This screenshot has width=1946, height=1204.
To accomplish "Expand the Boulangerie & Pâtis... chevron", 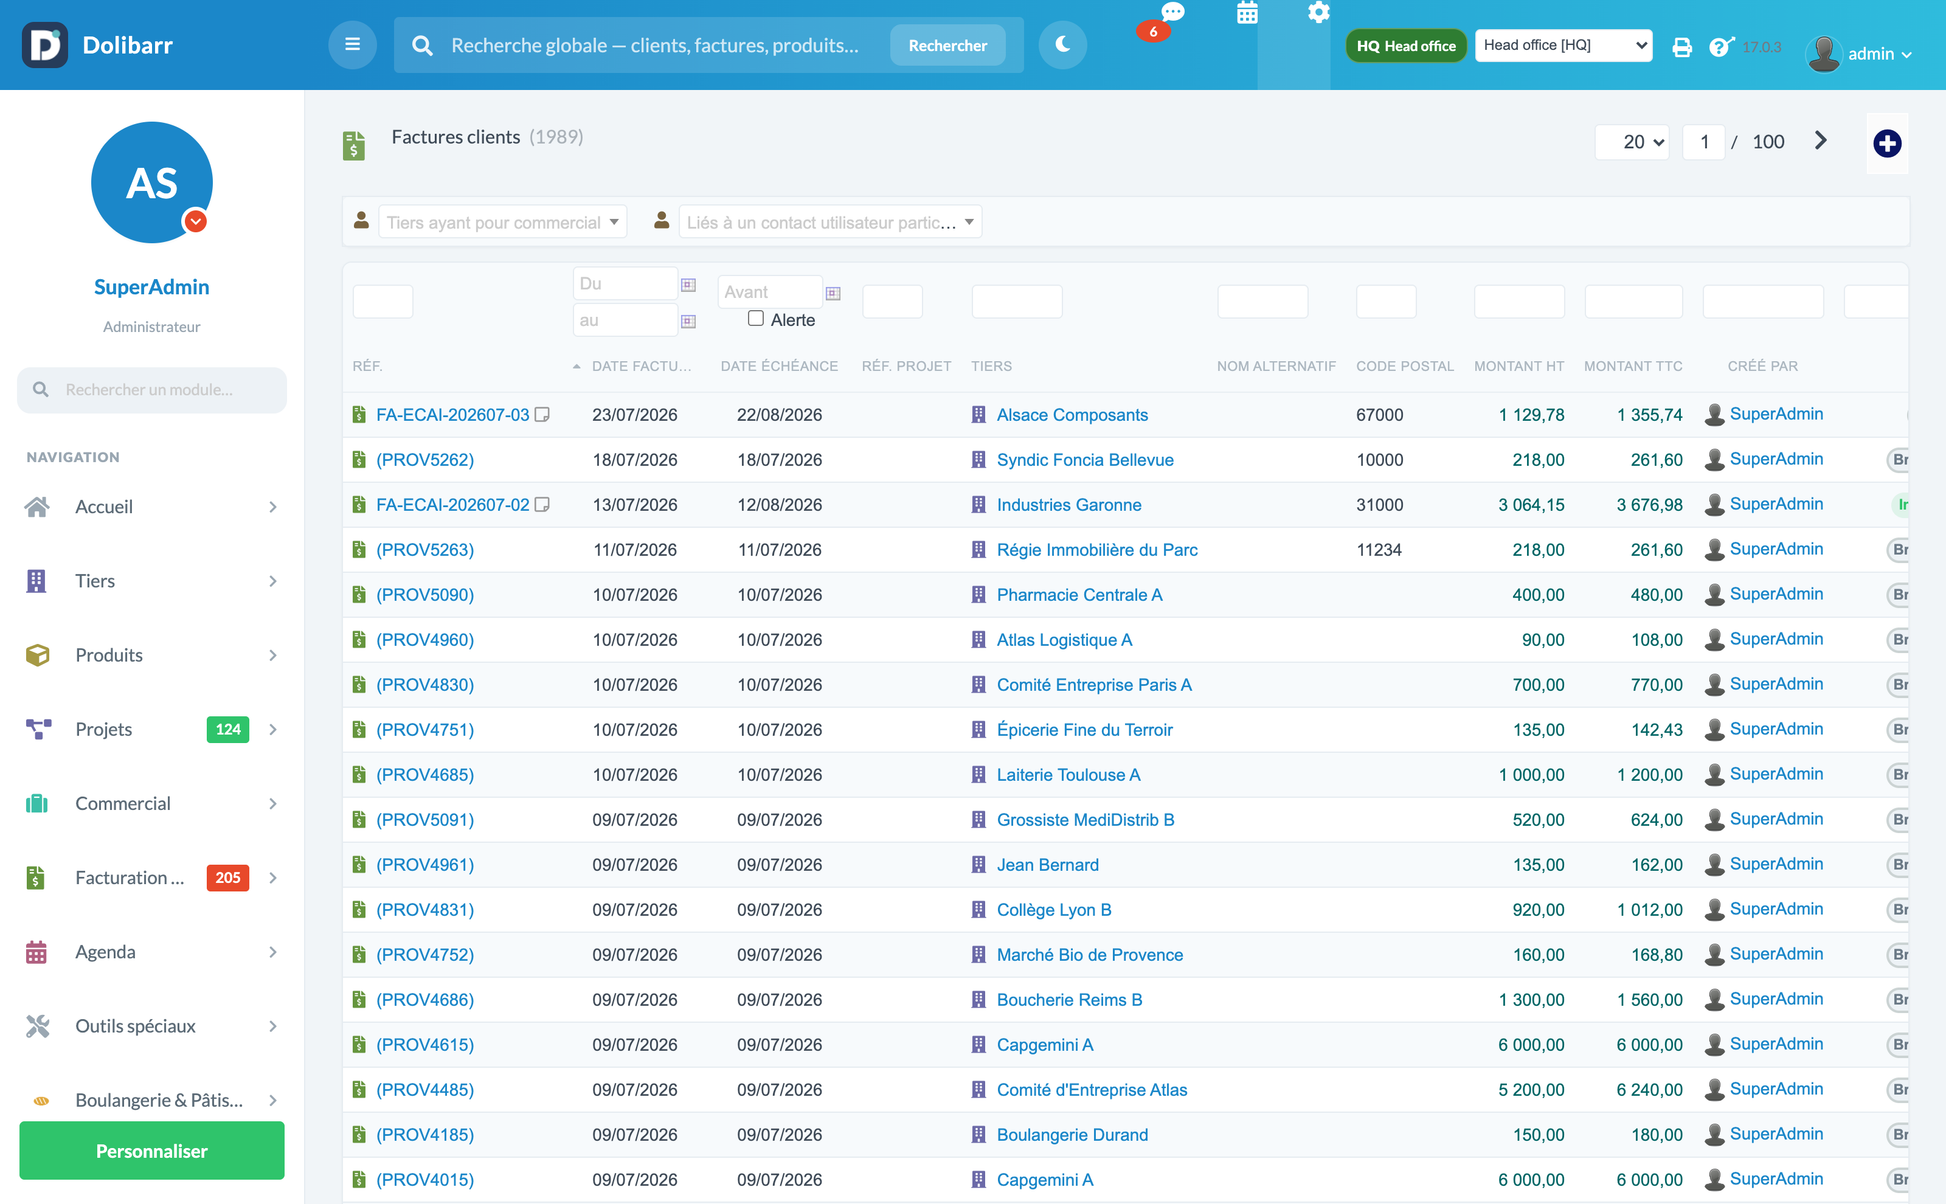I will (273, 1100).
